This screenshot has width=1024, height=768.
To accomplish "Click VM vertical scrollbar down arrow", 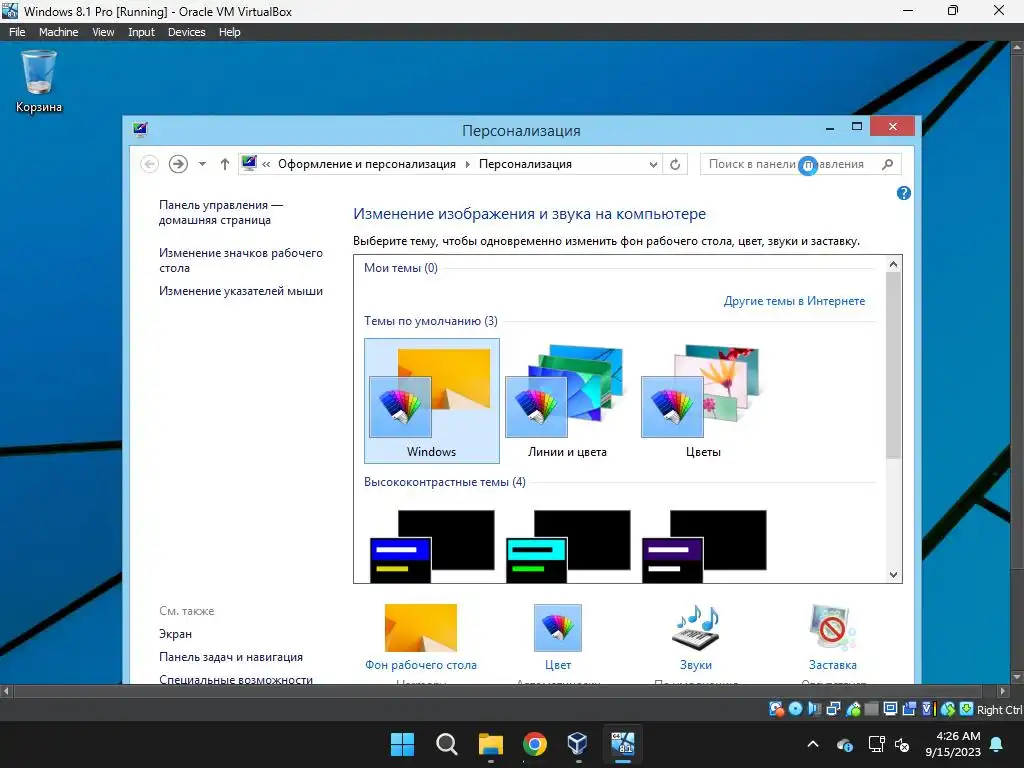I will click(x=1017, y=677).
